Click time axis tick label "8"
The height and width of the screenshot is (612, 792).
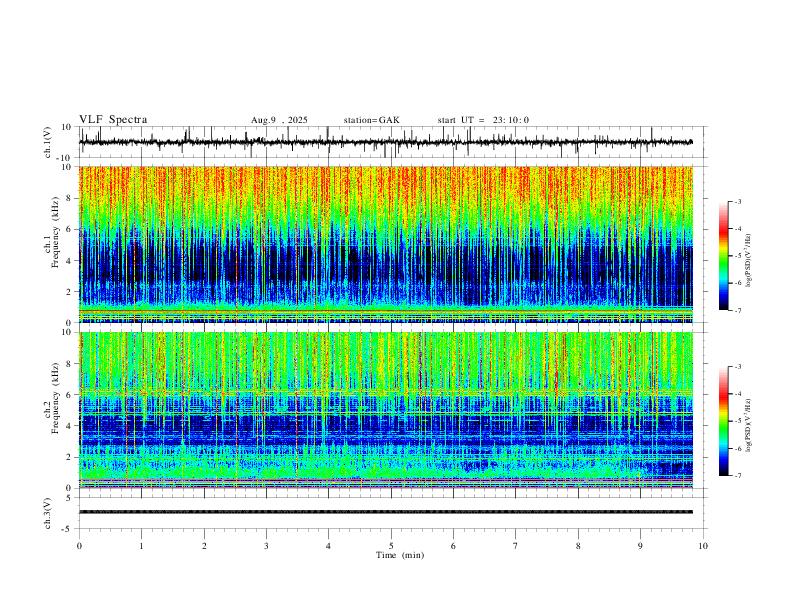pos(578,546)
